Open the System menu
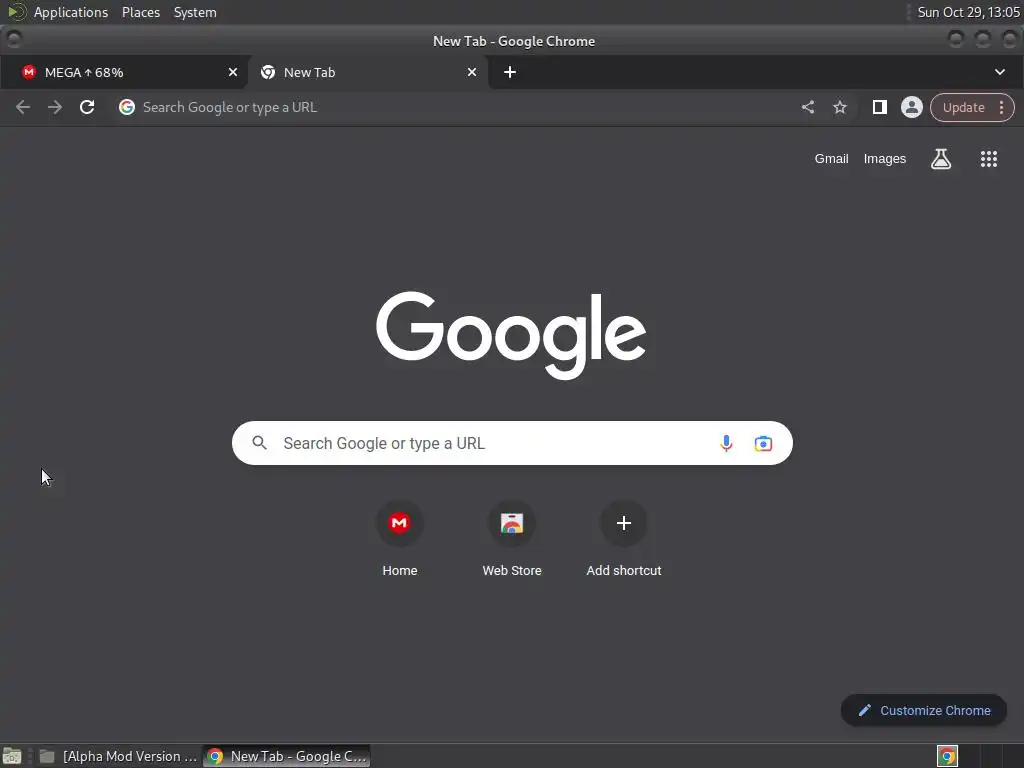 click(x=195, y=12)
